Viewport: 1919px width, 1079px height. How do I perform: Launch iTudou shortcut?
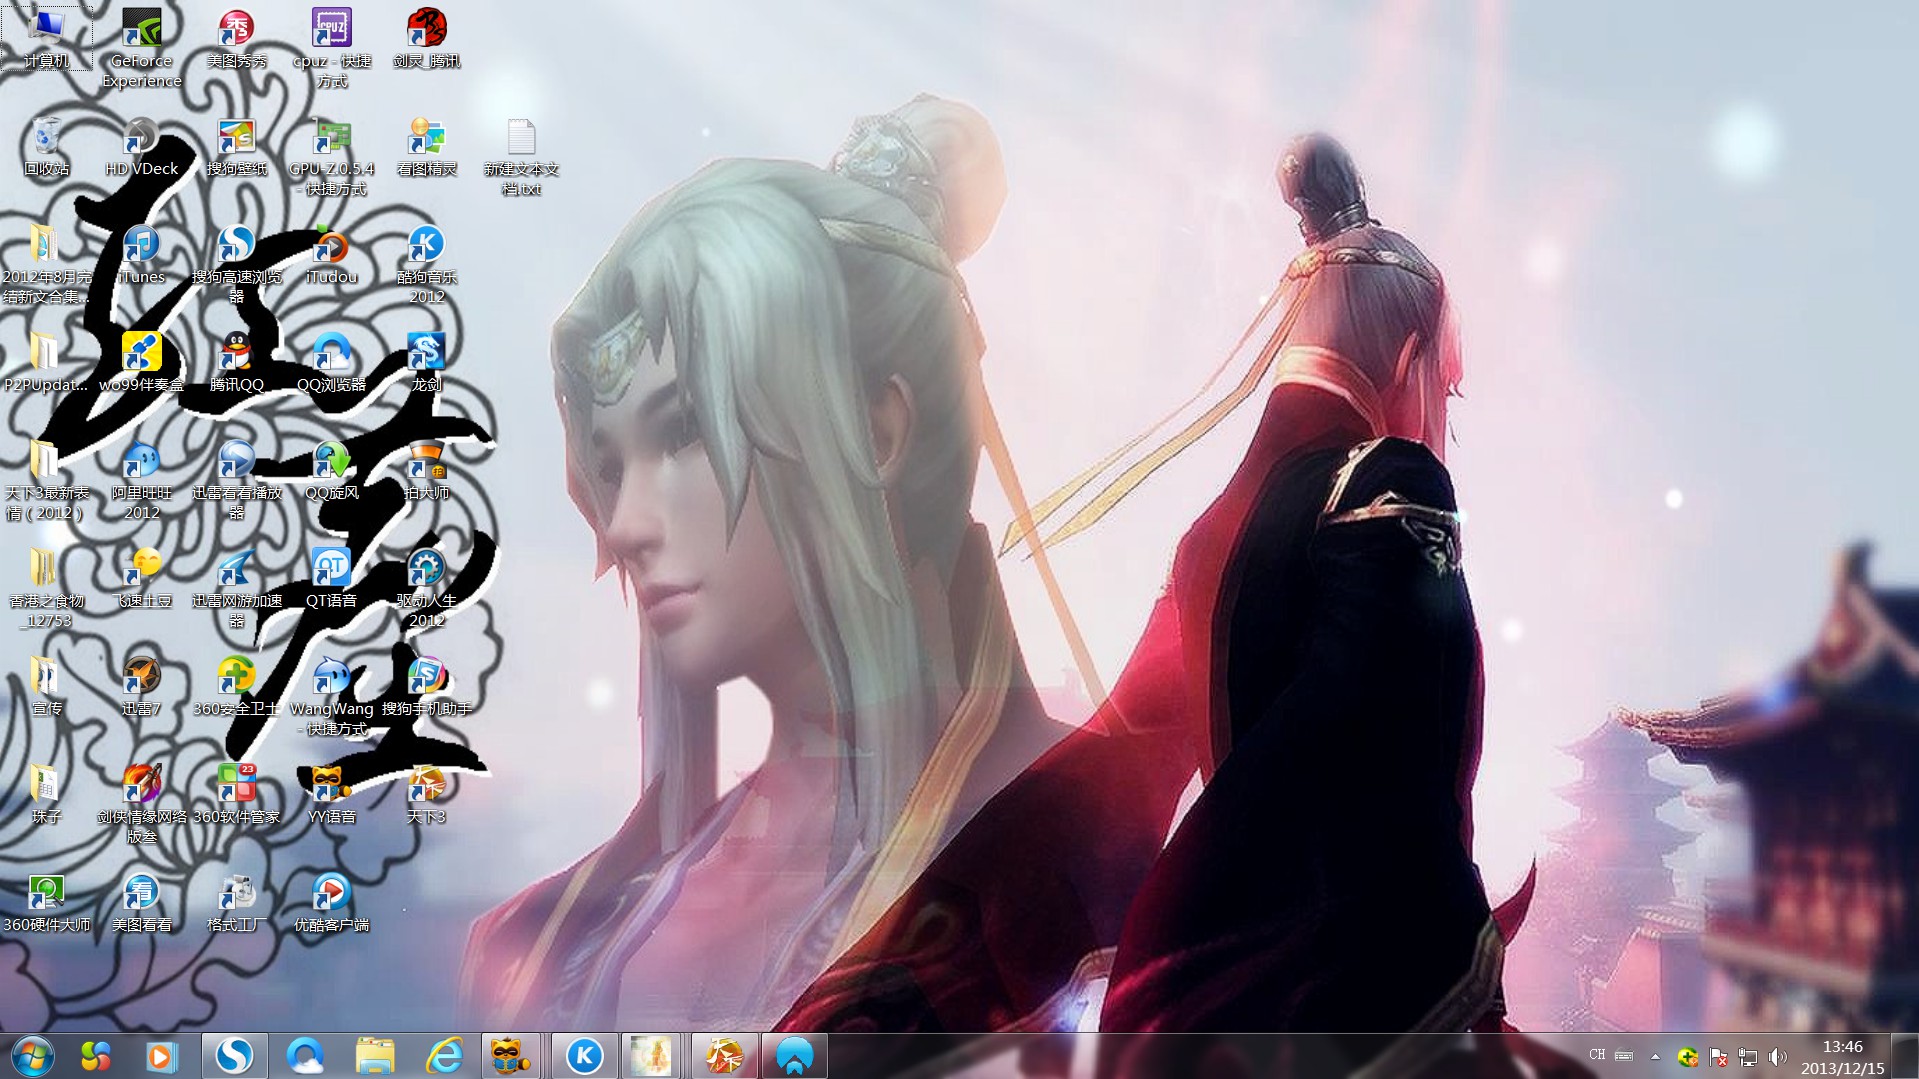(331, 254)
